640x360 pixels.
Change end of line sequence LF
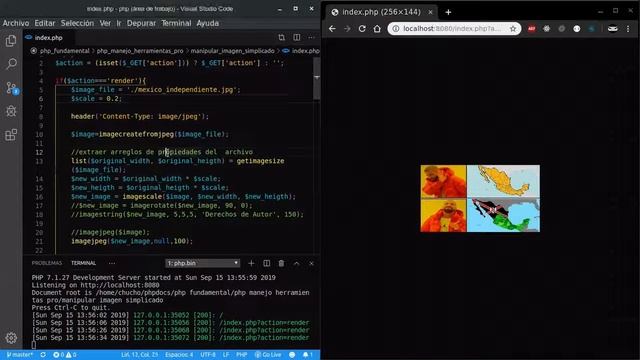(x=226, y=355)
